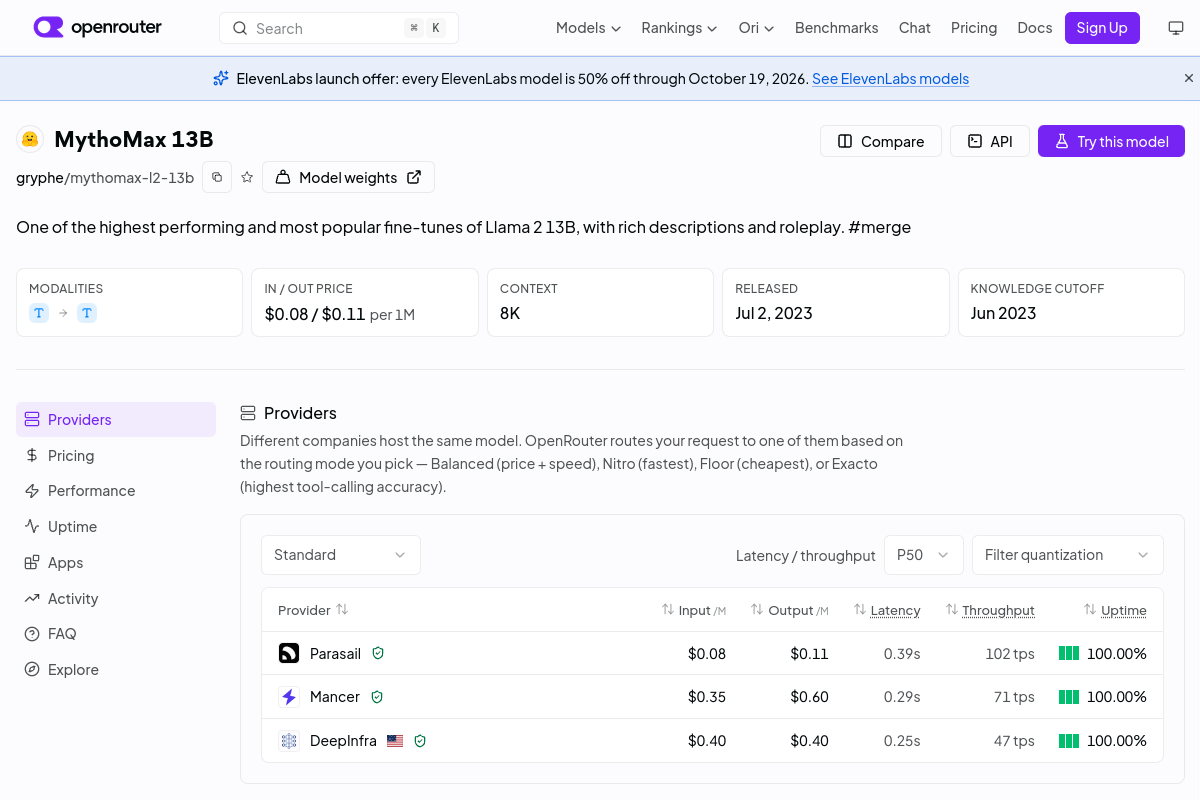This screenshot has height=800, width=1200.
Task: Show the Apps sidebar section
Action: tap(116, 563)
